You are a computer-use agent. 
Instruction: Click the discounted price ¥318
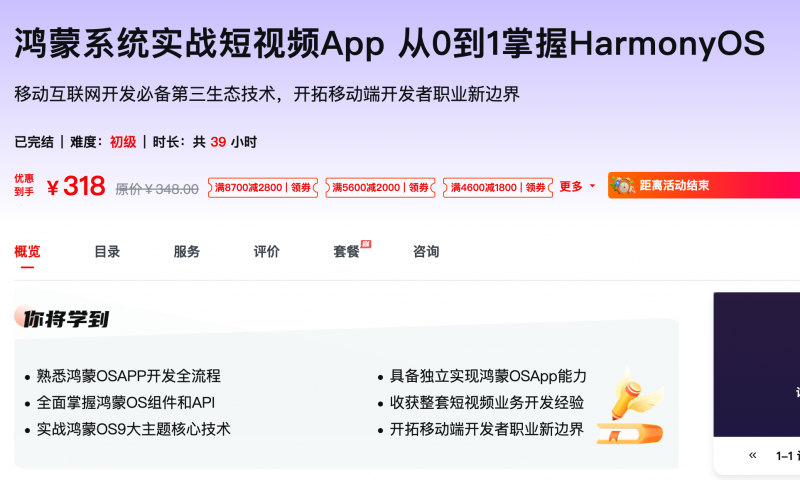(76, 186)
